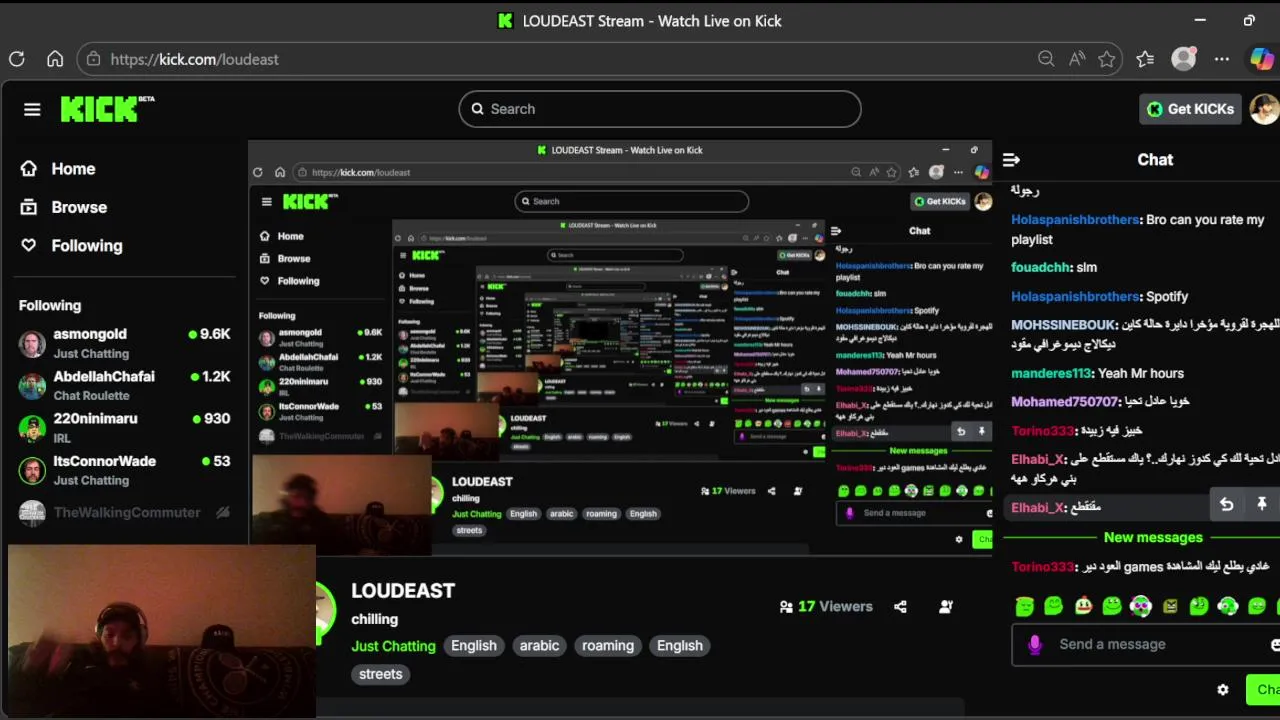The width and height of the screenshot is (1280, 720).
Task: Jump to New messages in chat
Action: 1153,537
